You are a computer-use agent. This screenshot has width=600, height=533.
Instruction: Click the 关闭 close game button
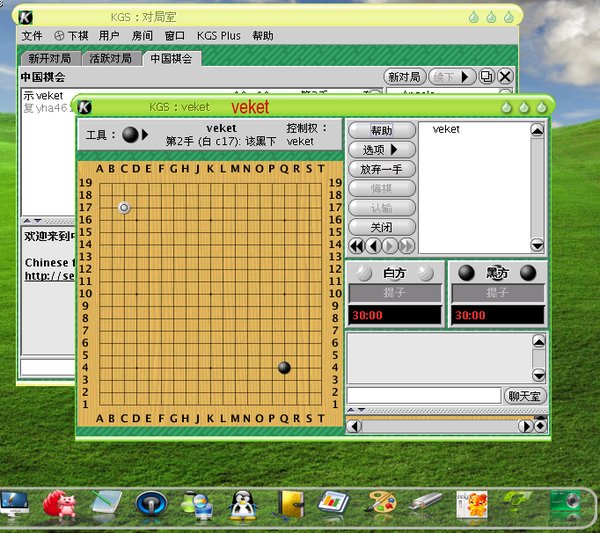point(382,227)
